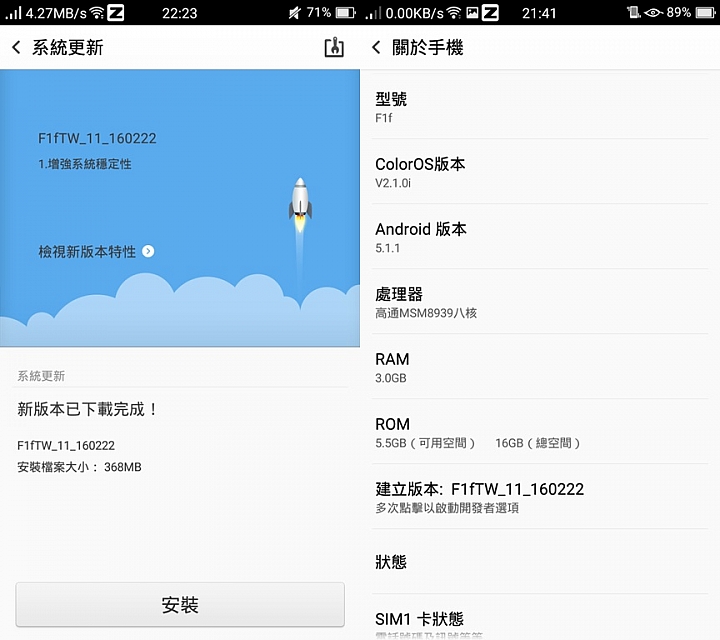Image resolution: width=720 pixels, height=640 pixels.
Task: Tap the 89% battery icon
Action: (x=706, y=12)
